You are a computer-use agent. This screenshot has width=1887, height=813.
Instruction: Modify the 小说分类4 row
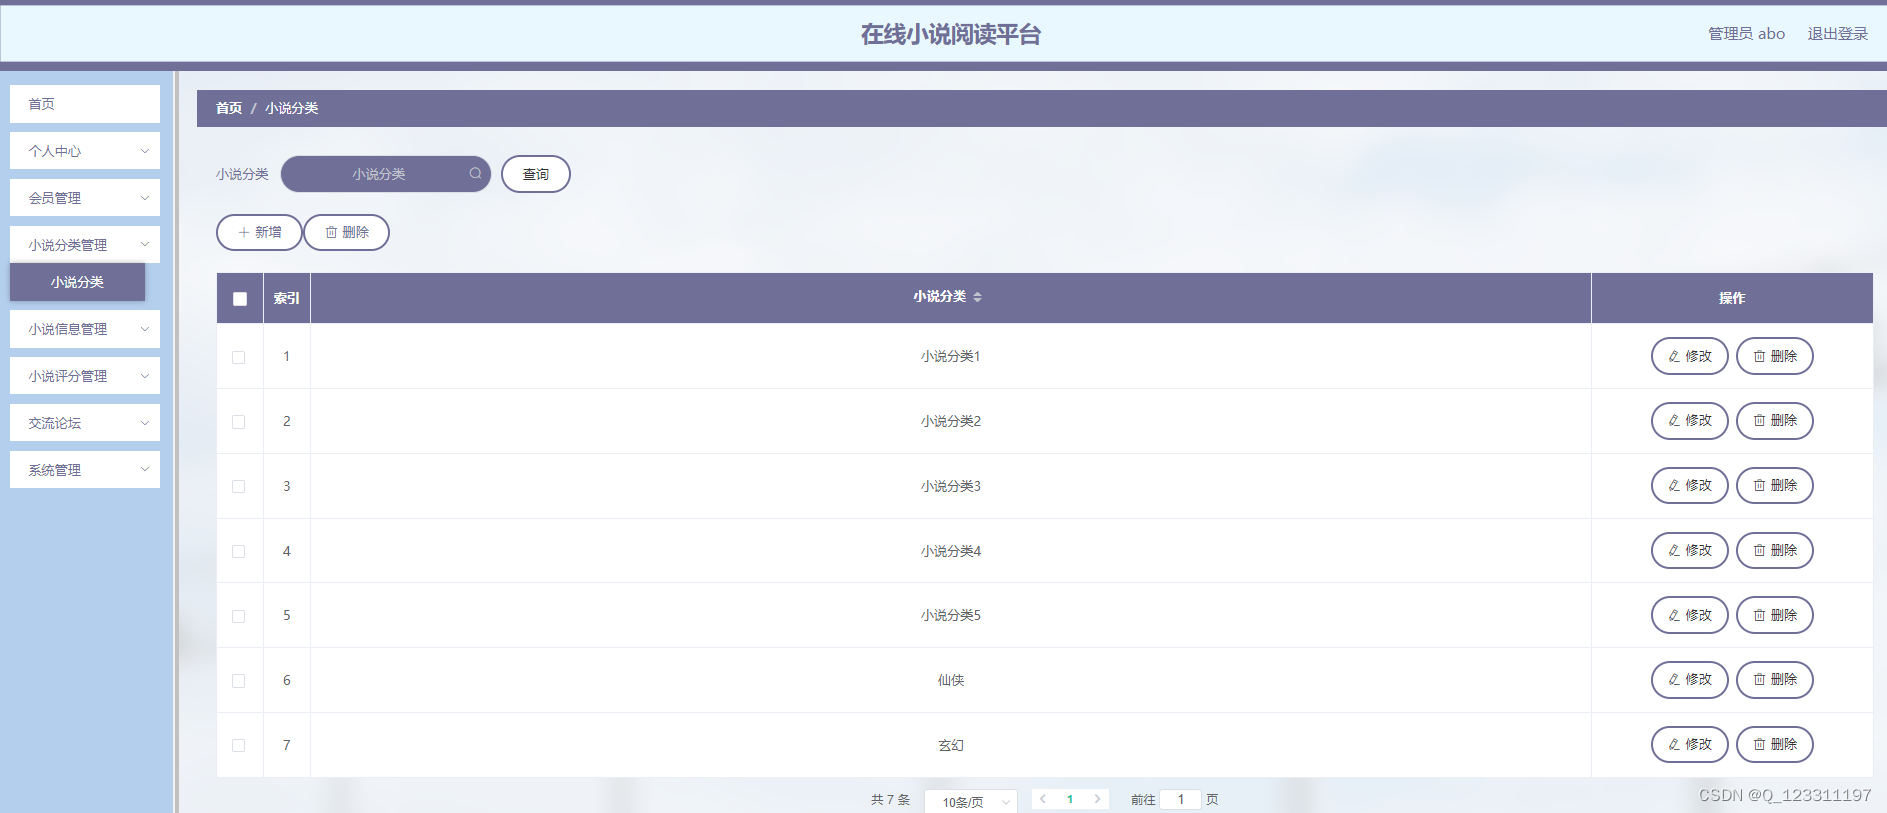1689,550
